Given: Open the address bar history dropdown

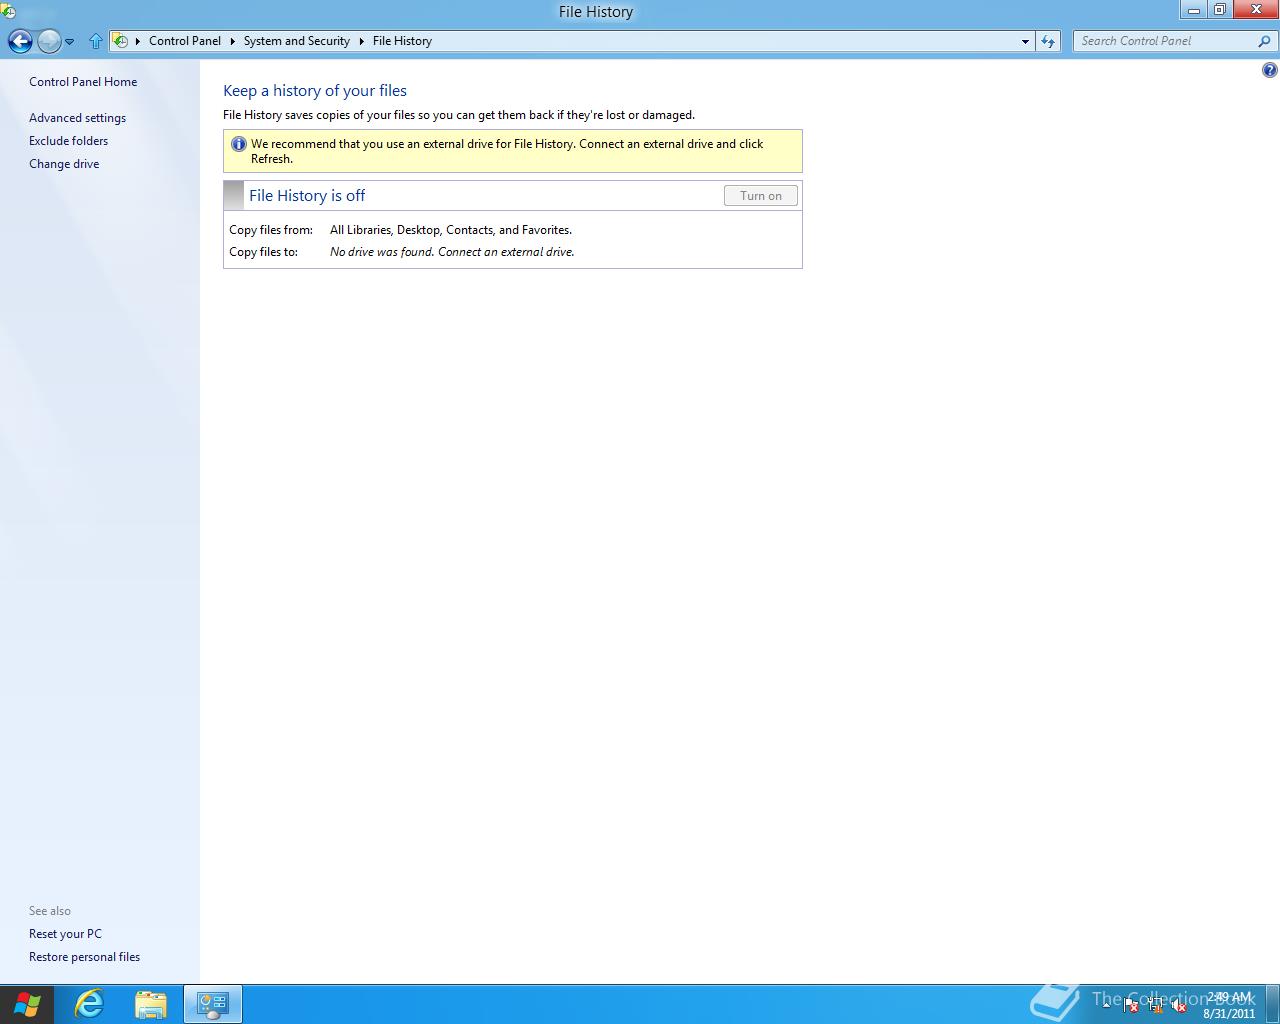Looking at the screenshot, I should click(x=1025, y=41).
